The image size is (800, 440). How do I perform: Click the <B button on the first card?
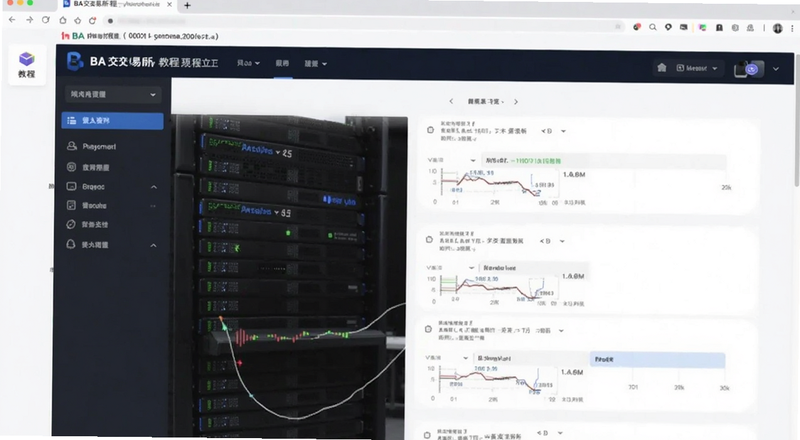(x=546, y=131)
